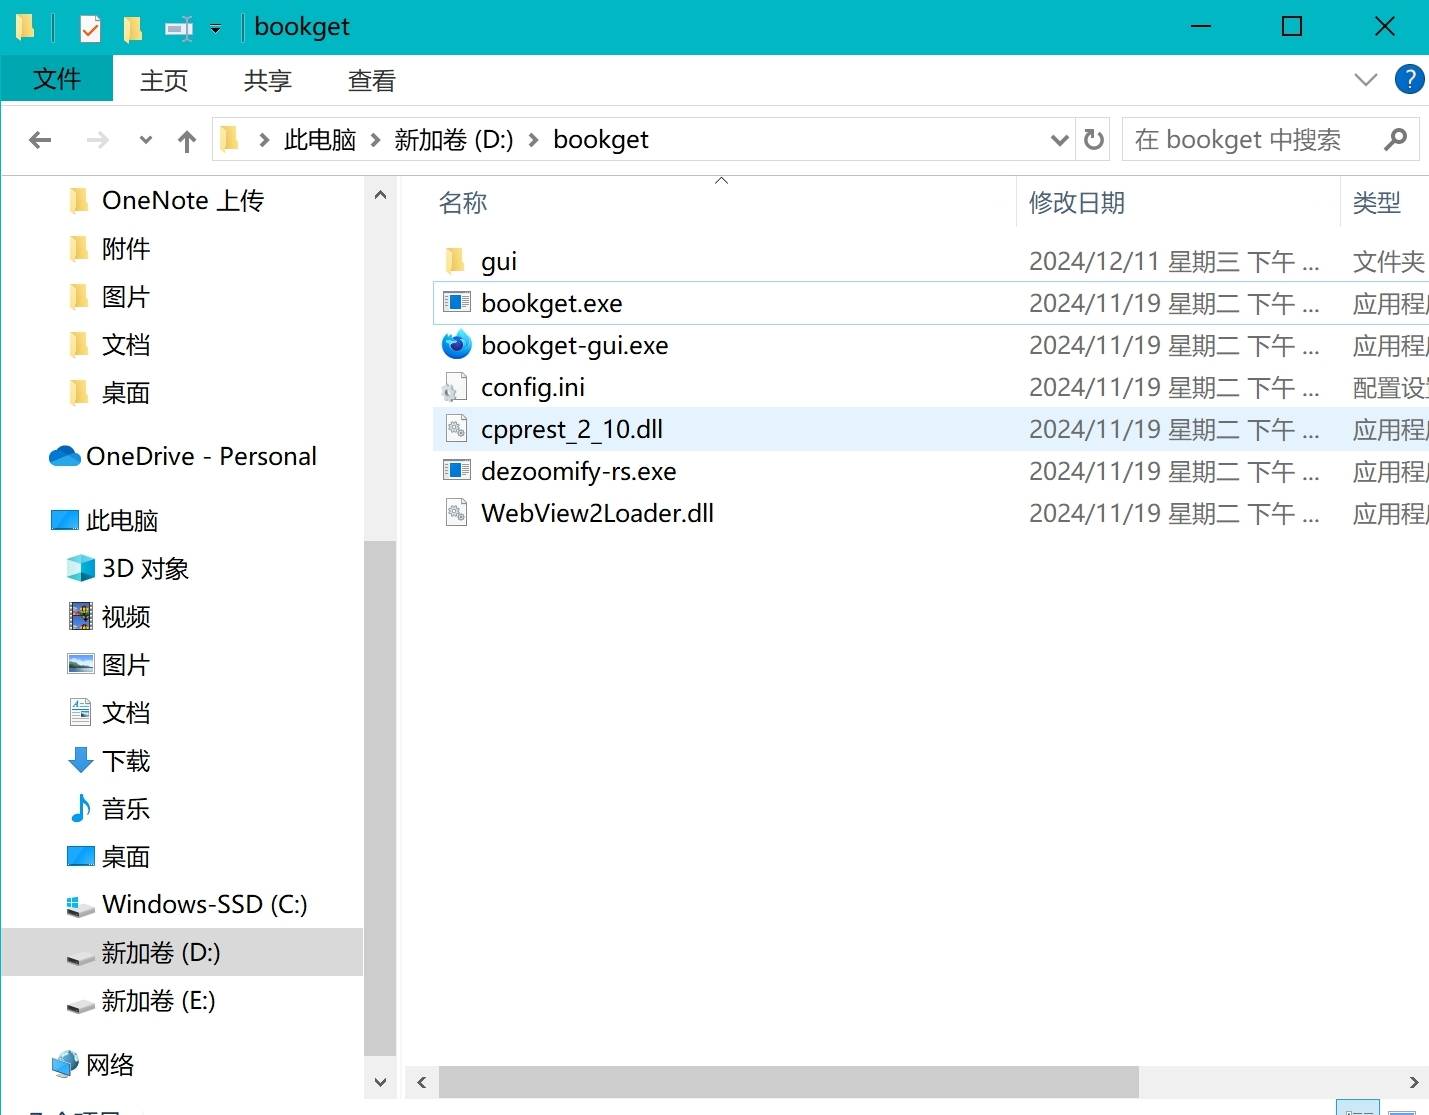
Task: Switch to the 查看 ribbon tab
Action: click(371, 80)
